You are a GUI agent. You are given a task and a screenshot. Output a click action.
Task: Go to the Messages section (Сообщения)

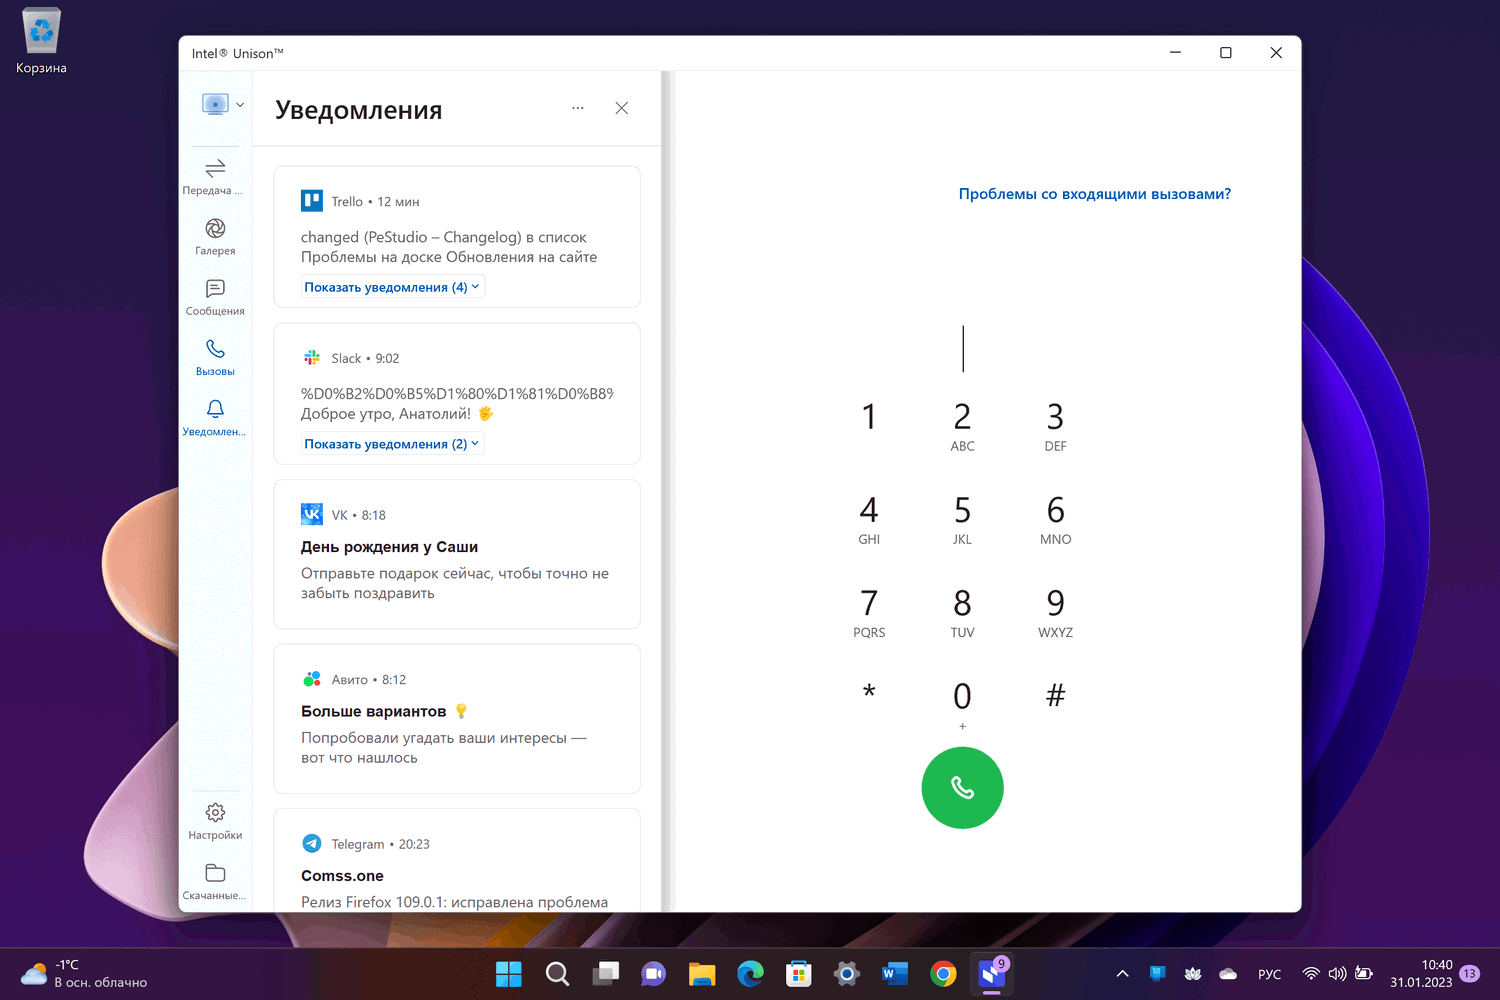(215, 297)
